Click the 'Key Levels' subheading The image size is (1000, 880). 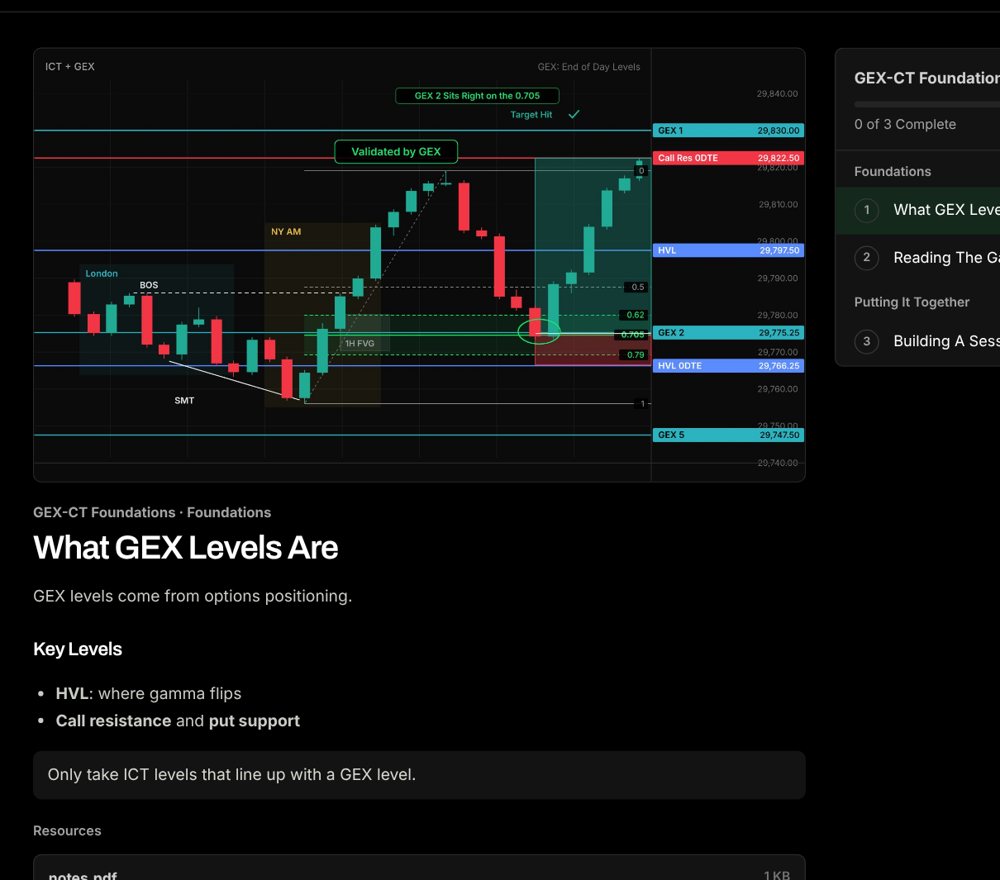(x=77, y=649)
